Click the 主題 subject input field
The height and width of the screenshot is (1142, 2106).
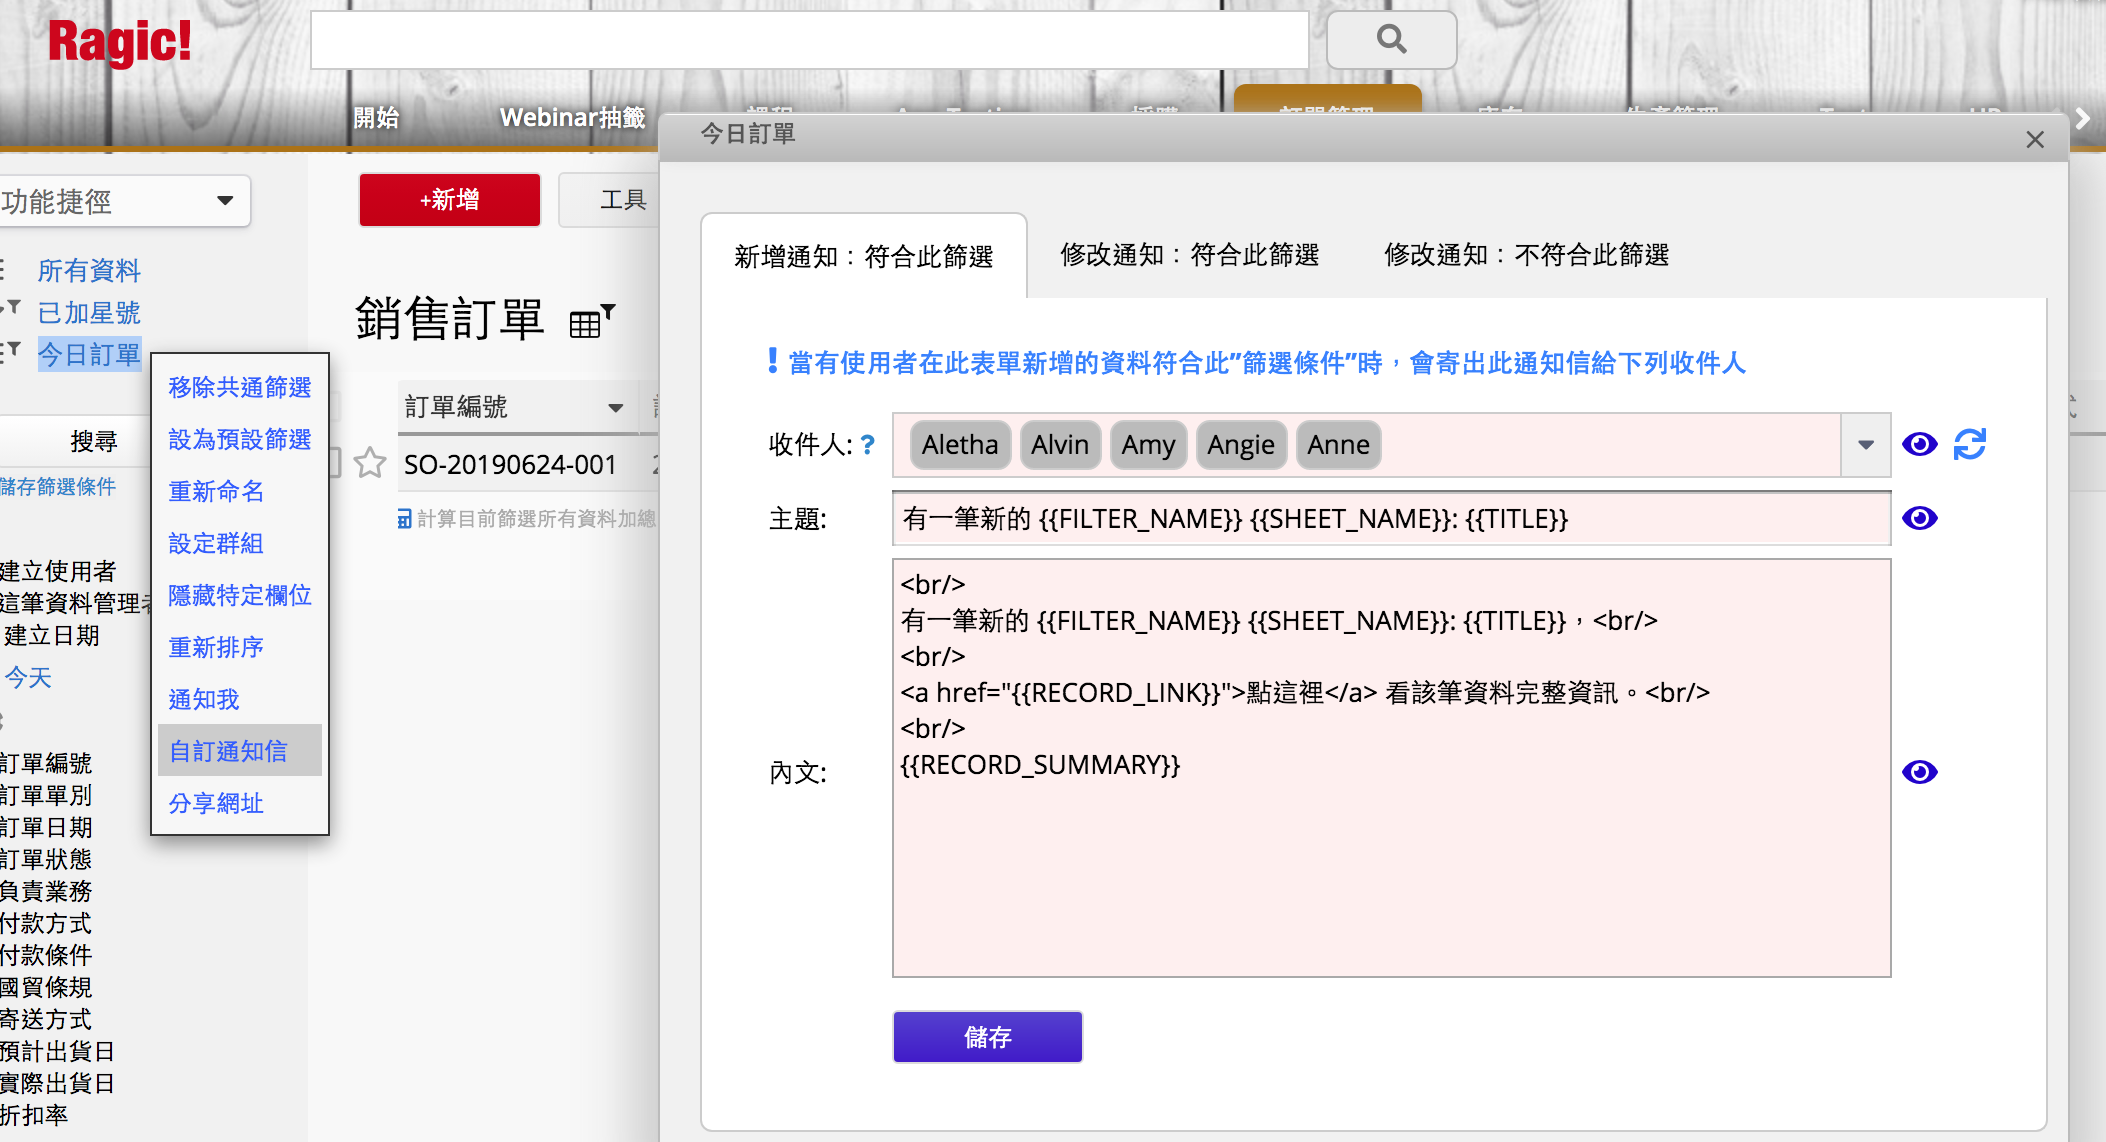1391,518
